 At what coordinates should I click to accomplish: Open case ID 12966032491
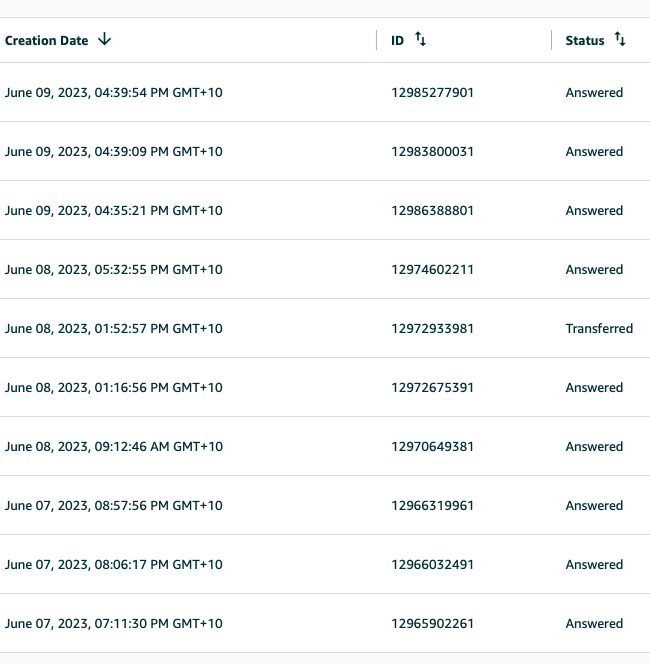click(x=432, y=564)
